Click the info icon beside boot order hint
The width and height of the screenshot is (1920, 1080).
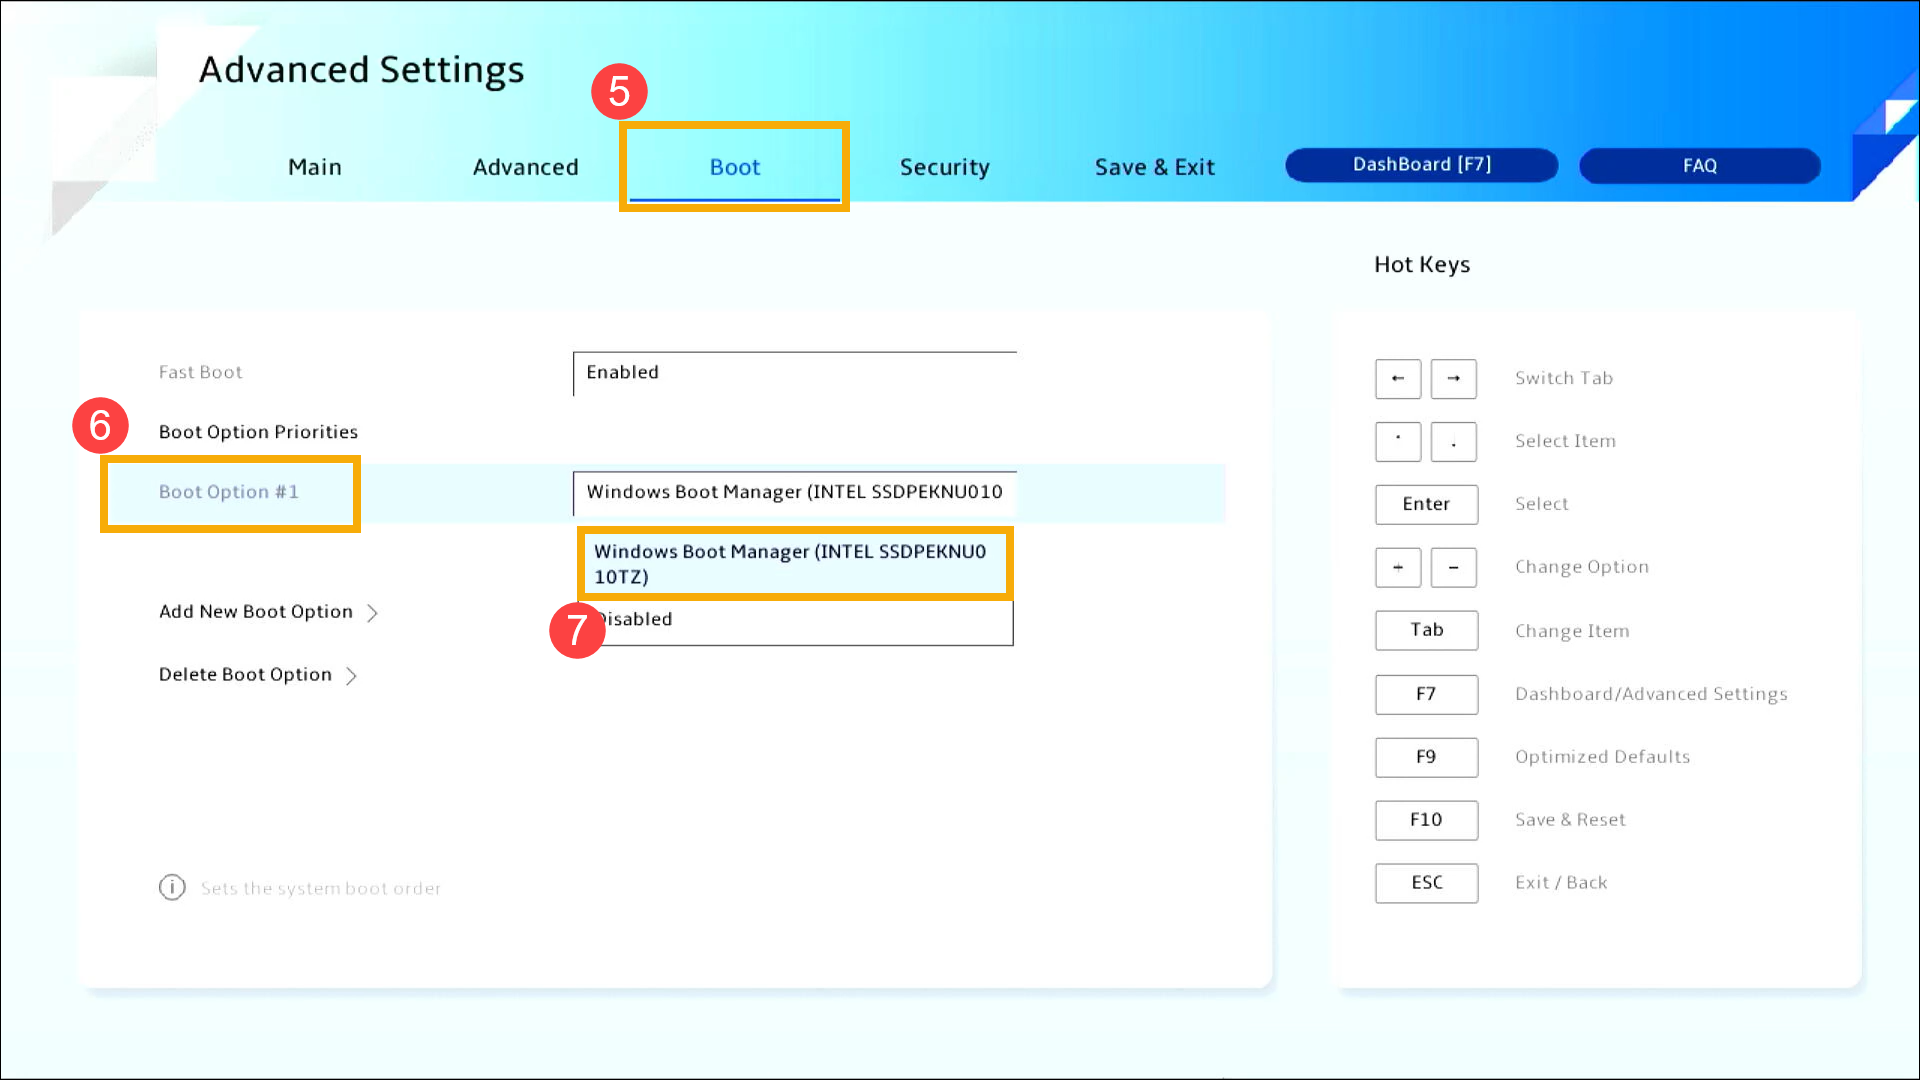tap(172, 888)
